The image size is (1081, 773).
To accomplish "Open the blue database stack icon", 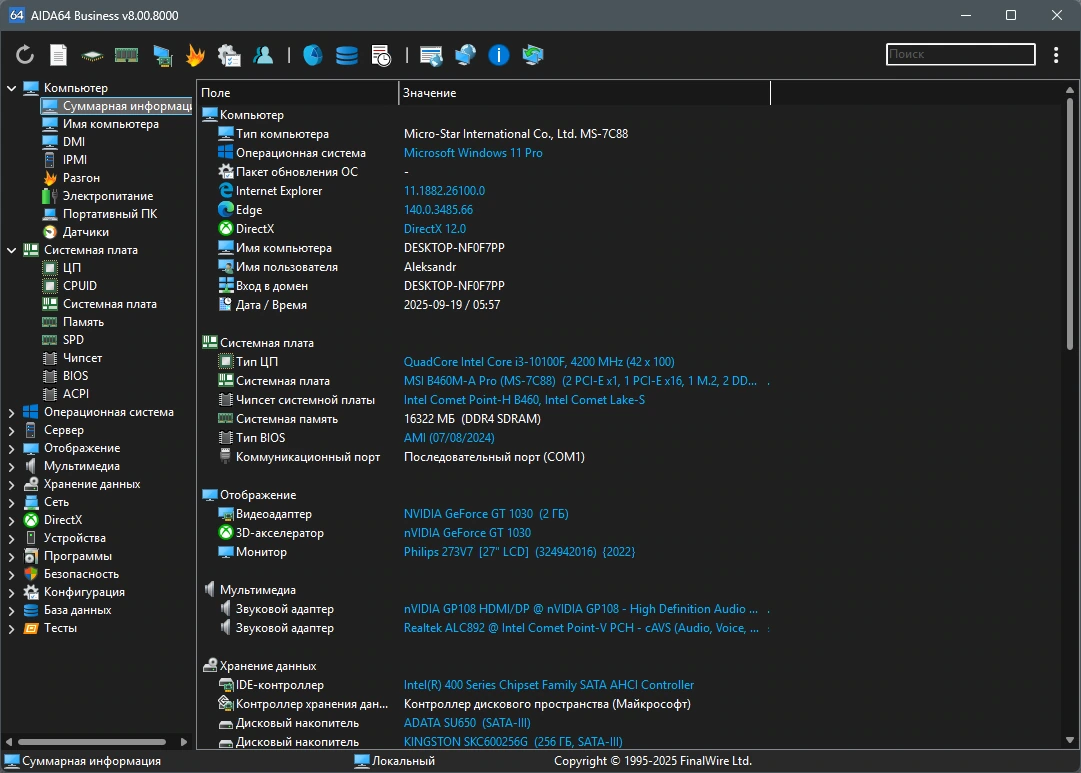I will click(x=347, y=55).
